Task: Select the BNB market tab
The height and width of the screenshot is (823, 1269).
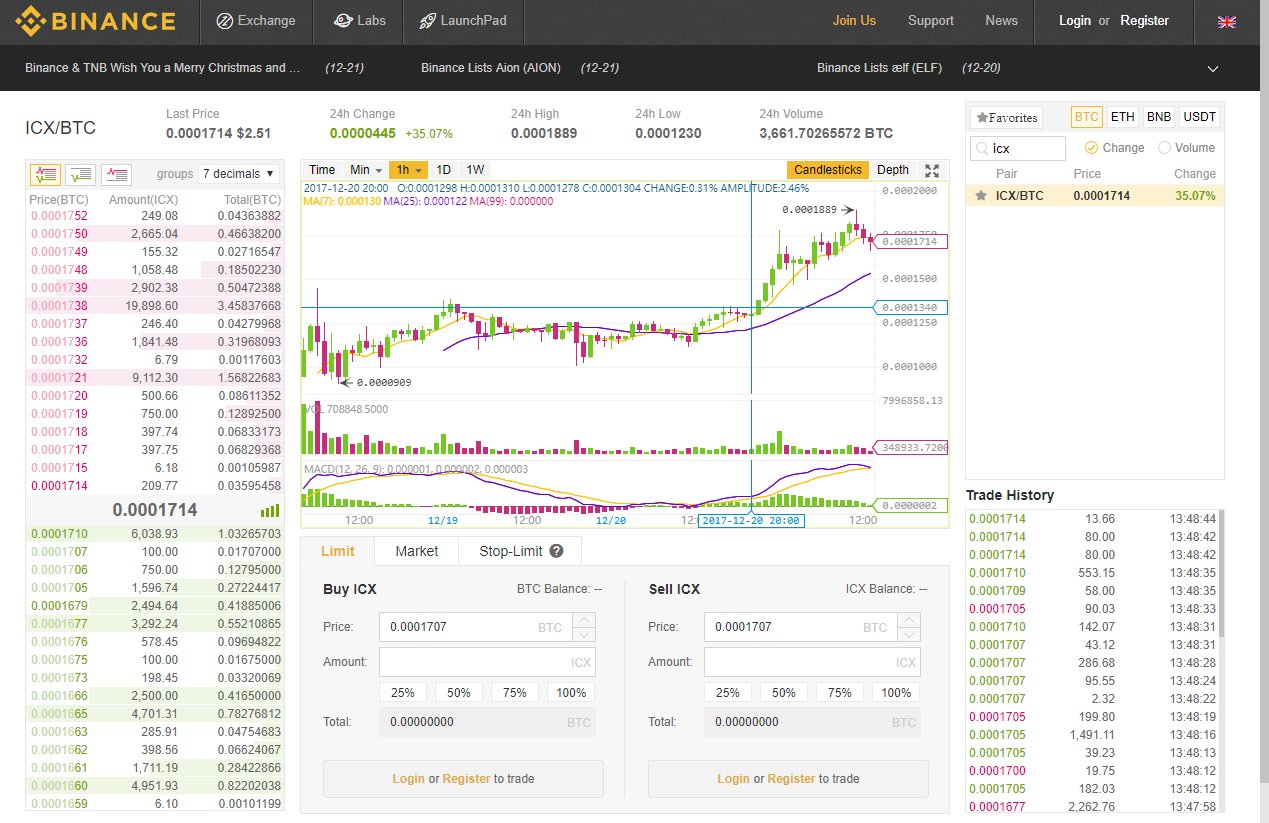Action: point(1159,117)
